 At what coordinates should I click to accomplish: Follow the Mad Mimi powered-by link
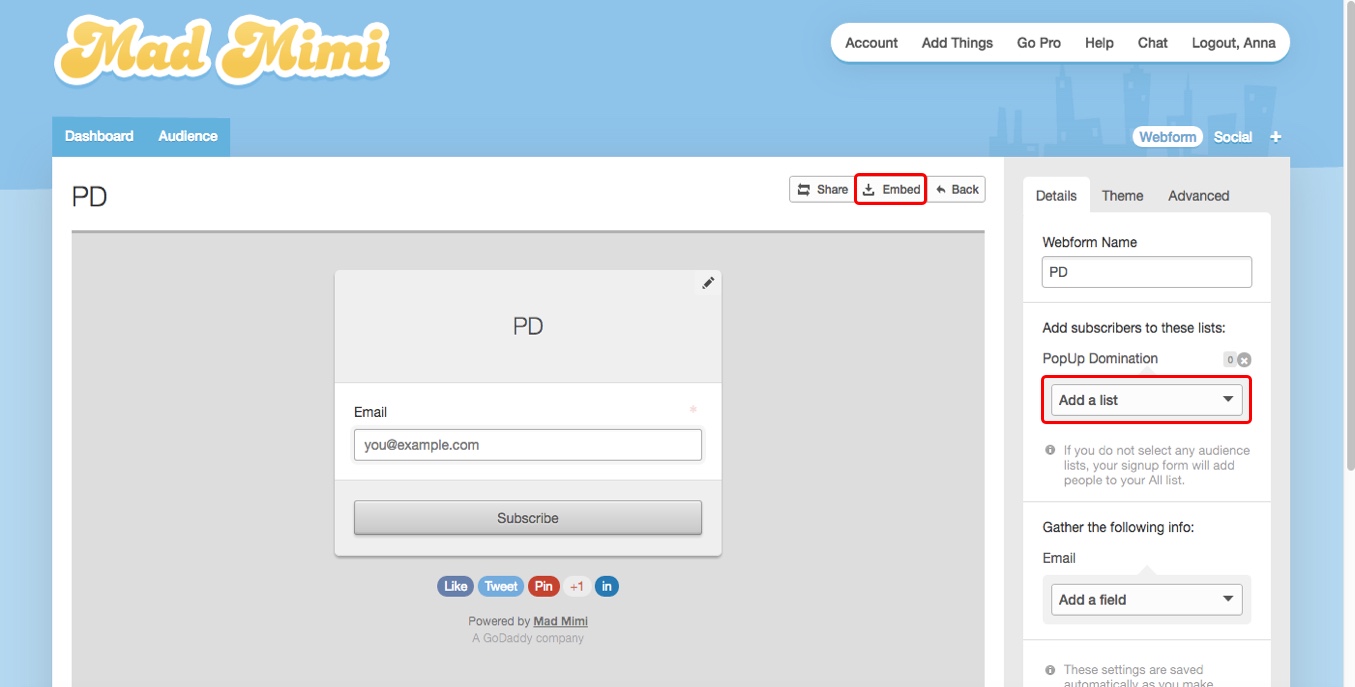tap(560, 621)
